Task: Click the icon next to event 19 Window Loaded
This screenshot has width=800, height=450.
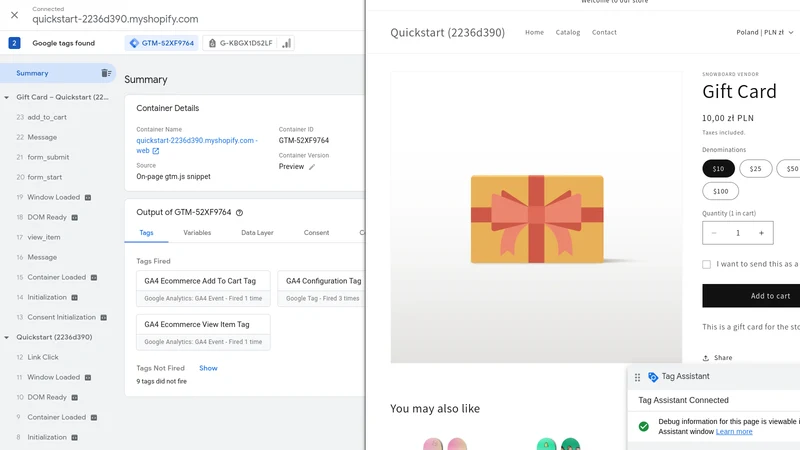Action: point(88,197)
